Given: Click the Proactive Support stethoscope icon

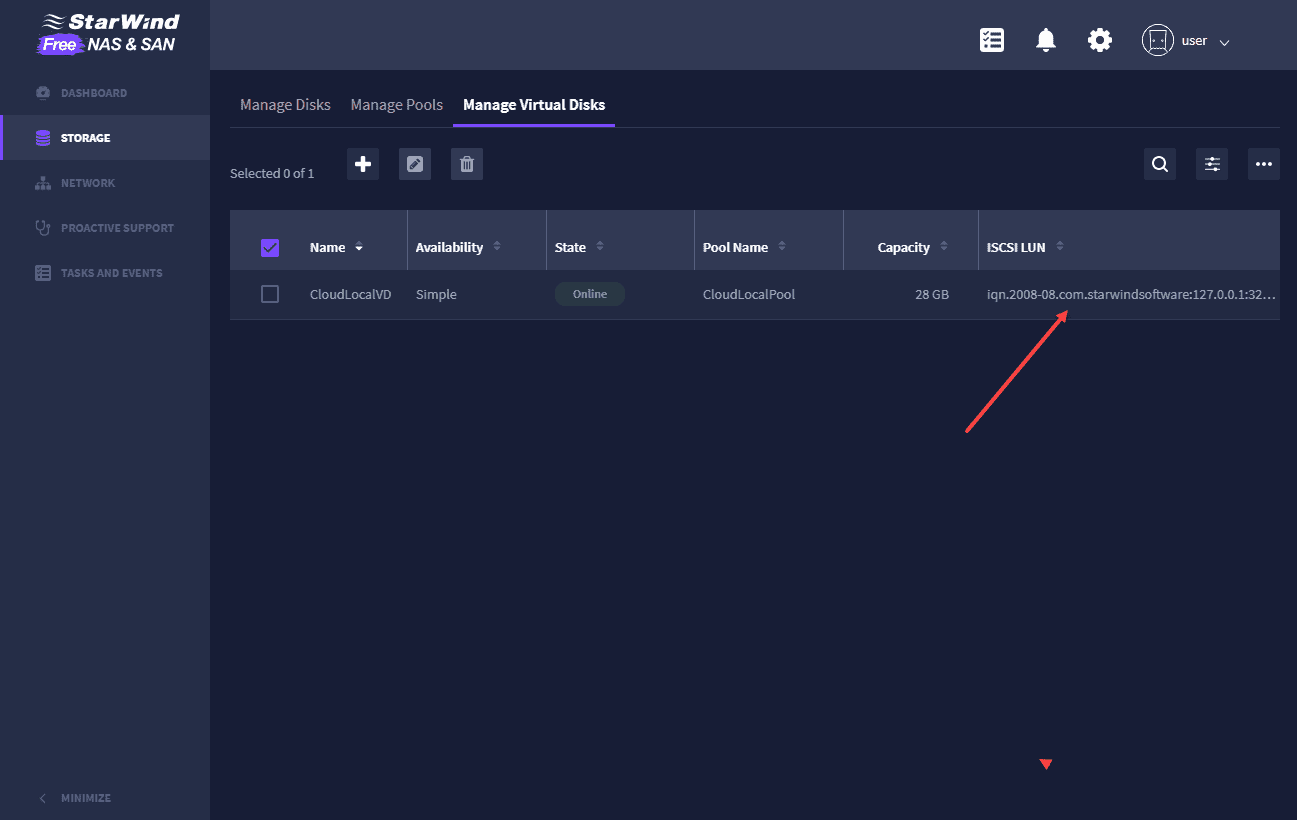Looking at the screenshot, I should pyautogui.click(x=43, y=228).
